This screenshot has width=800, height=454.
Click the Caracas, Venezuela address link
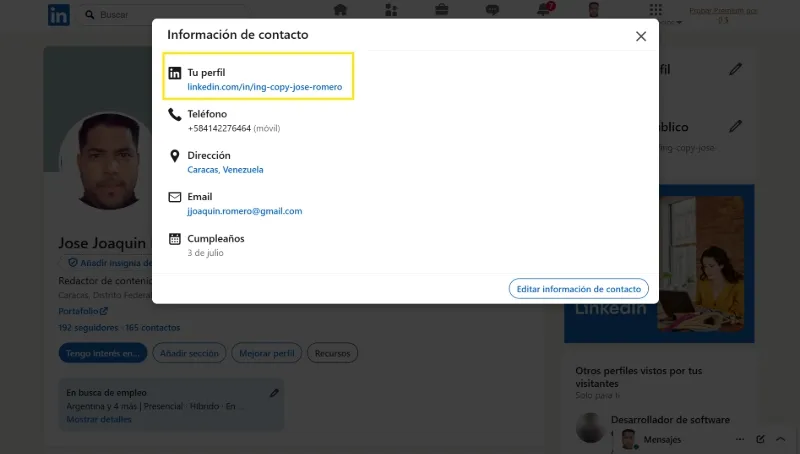coord(225,169)
